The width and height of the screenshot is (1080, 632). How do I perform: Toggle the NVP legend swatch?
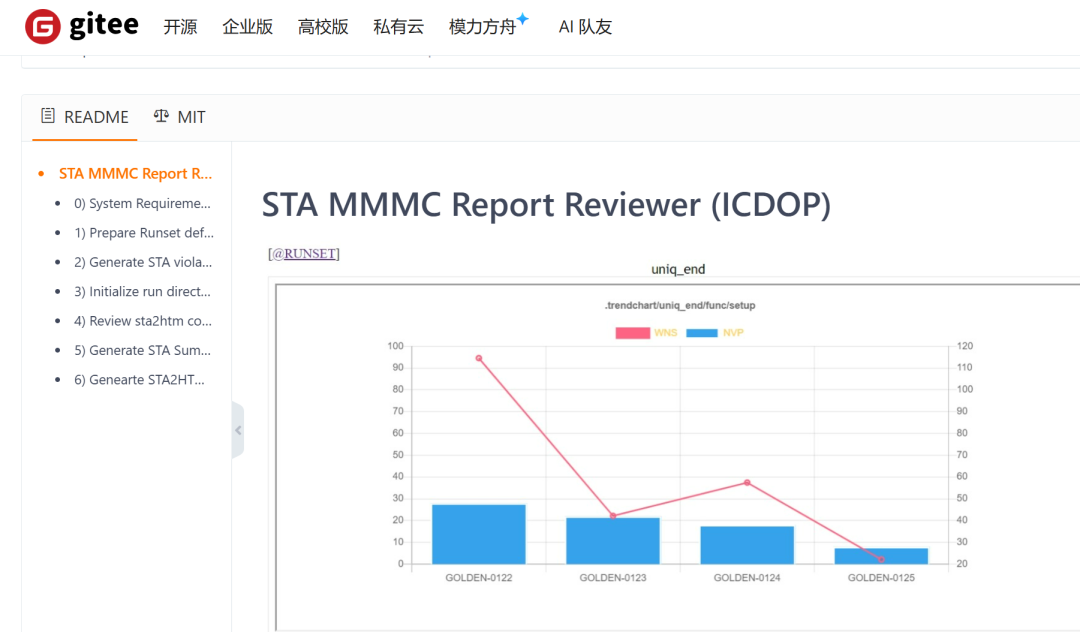(702, 333)
